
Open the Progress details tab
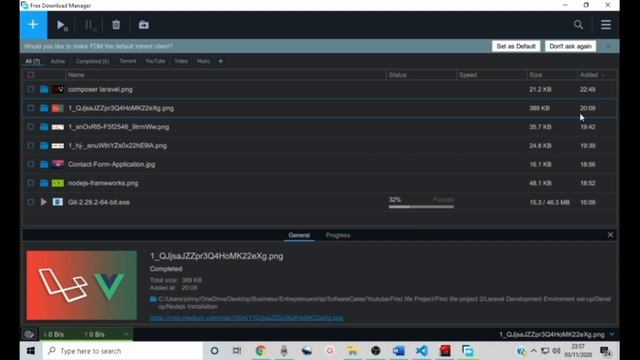[x=338, y=235]
